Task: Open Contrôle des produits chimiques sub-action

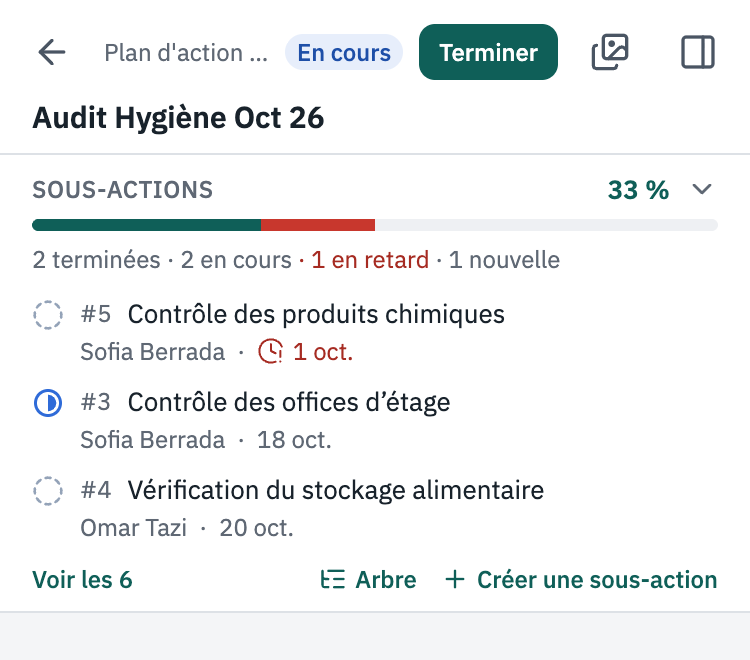Action: 316,314
